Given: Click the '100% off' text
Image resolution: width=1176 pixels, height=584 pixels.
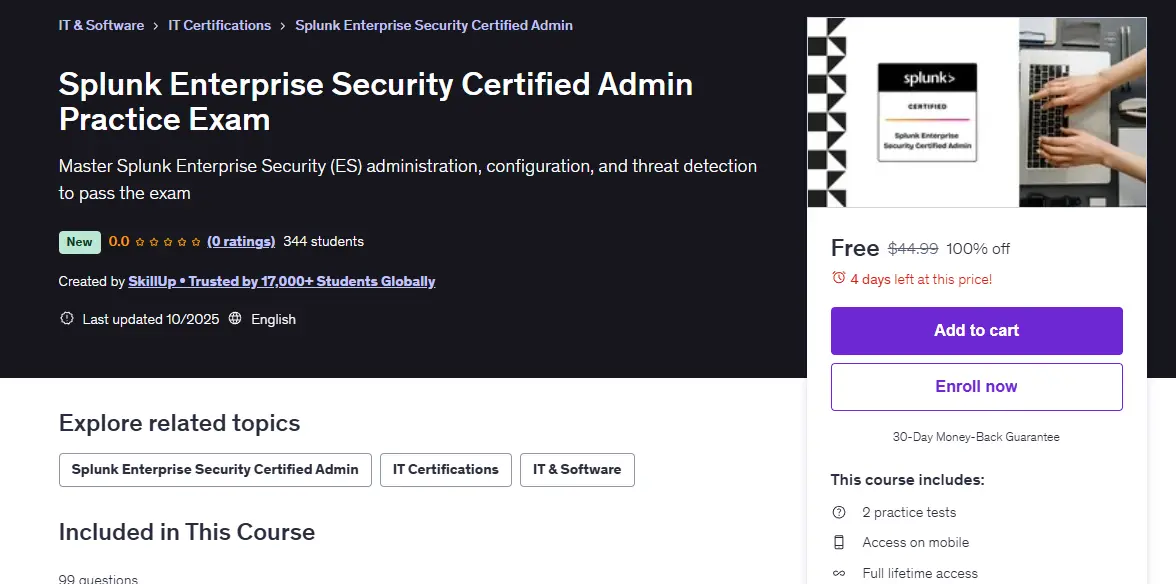Looking at the screenshot, I should click(978, 248).
